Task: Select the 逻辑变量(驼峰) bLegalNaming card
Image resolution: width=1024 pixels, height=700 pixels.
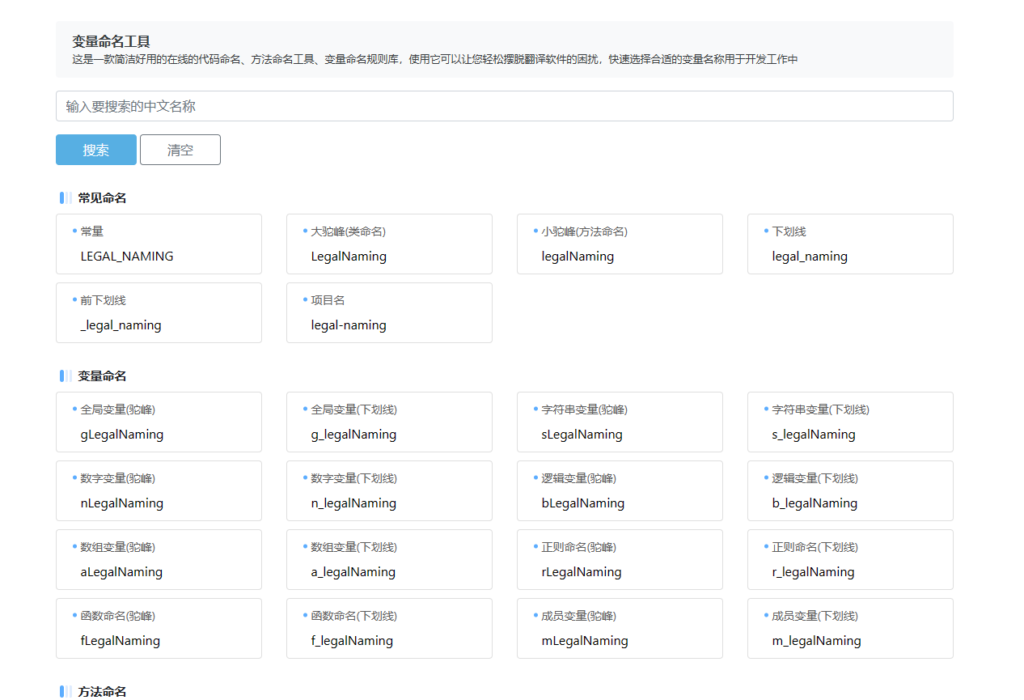Action: coord(619,490)
